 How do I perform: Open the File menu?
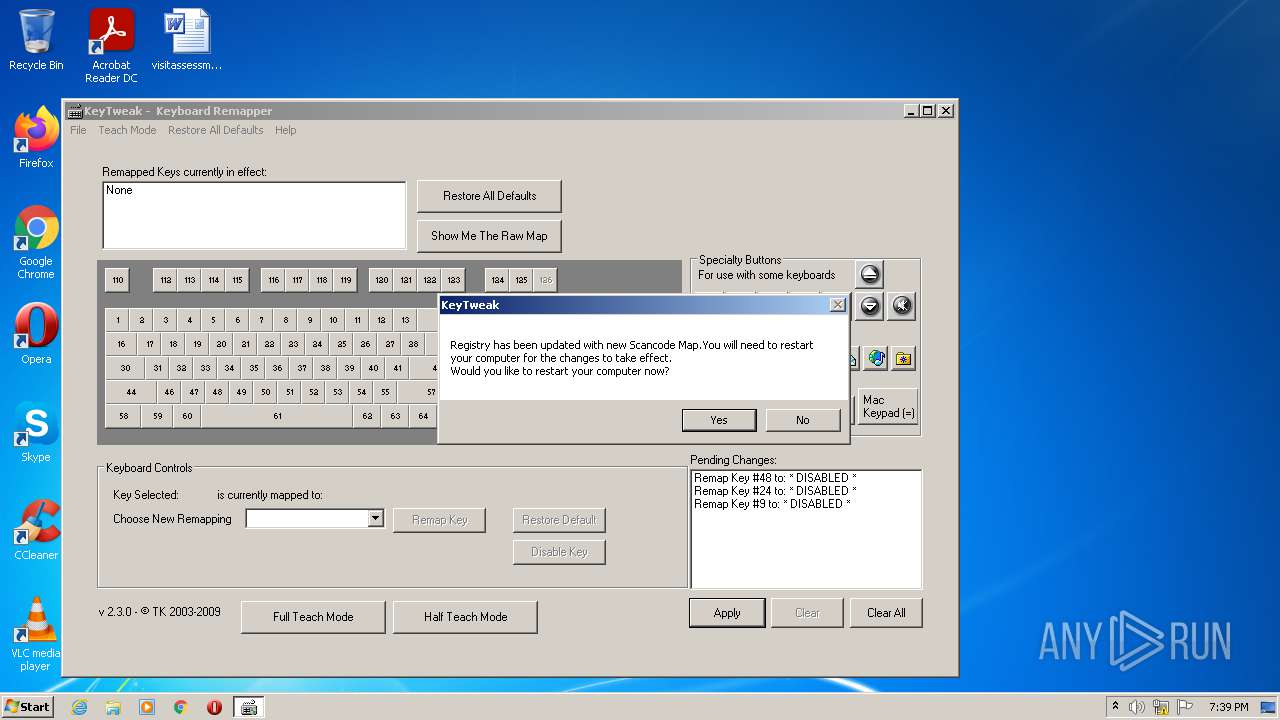[78, 130]
